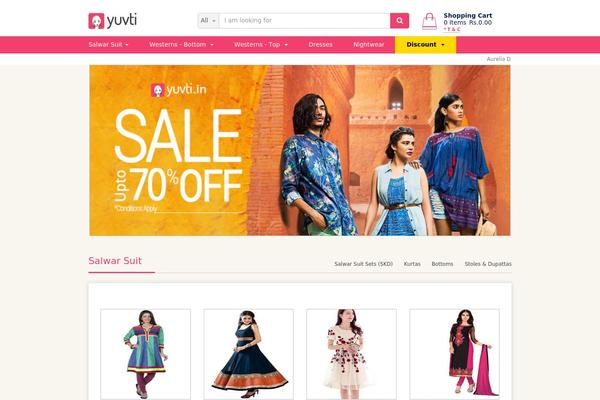Expand the Salwar Suit menu

point(108,45)
